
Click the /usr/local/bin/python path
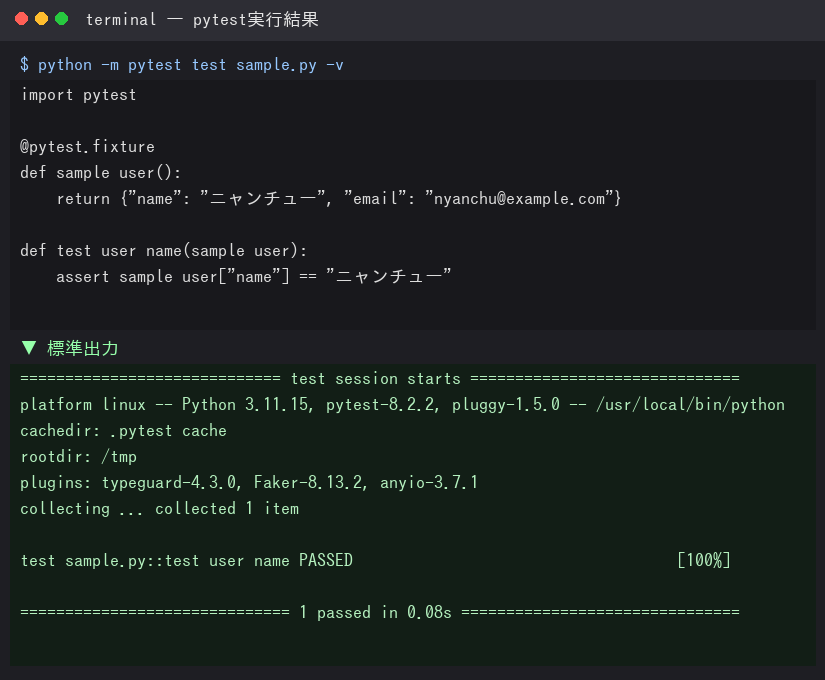coord(690,404)
